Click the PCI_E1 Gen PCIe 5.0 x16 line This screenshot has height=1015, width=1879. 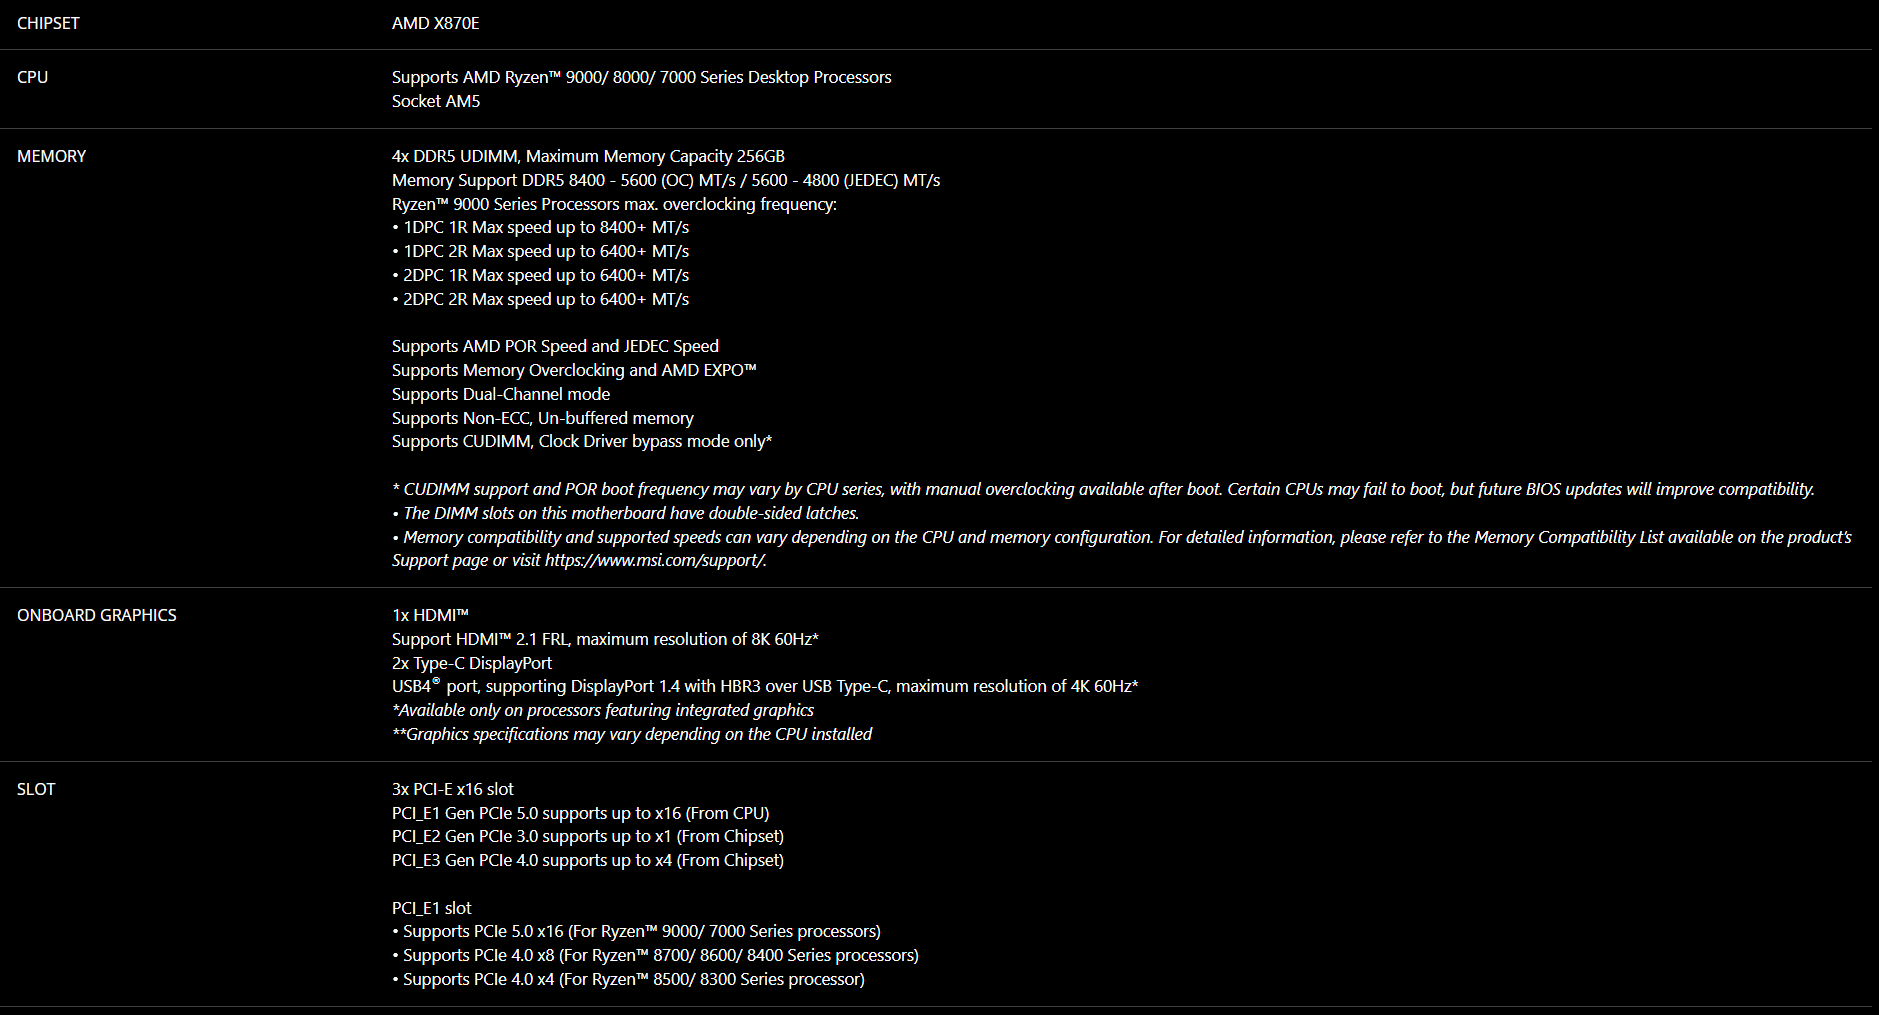pyautogui.click(x=580, y=813)
